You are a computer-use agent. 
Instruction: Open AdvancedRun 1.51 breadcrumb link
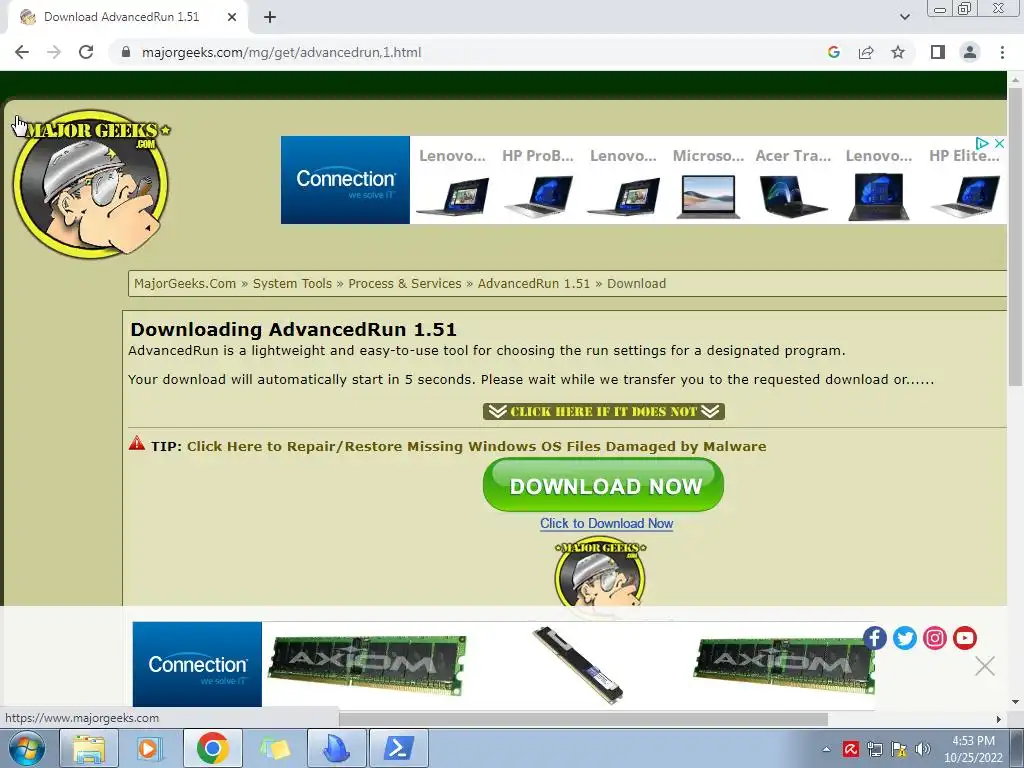[534, 283]
